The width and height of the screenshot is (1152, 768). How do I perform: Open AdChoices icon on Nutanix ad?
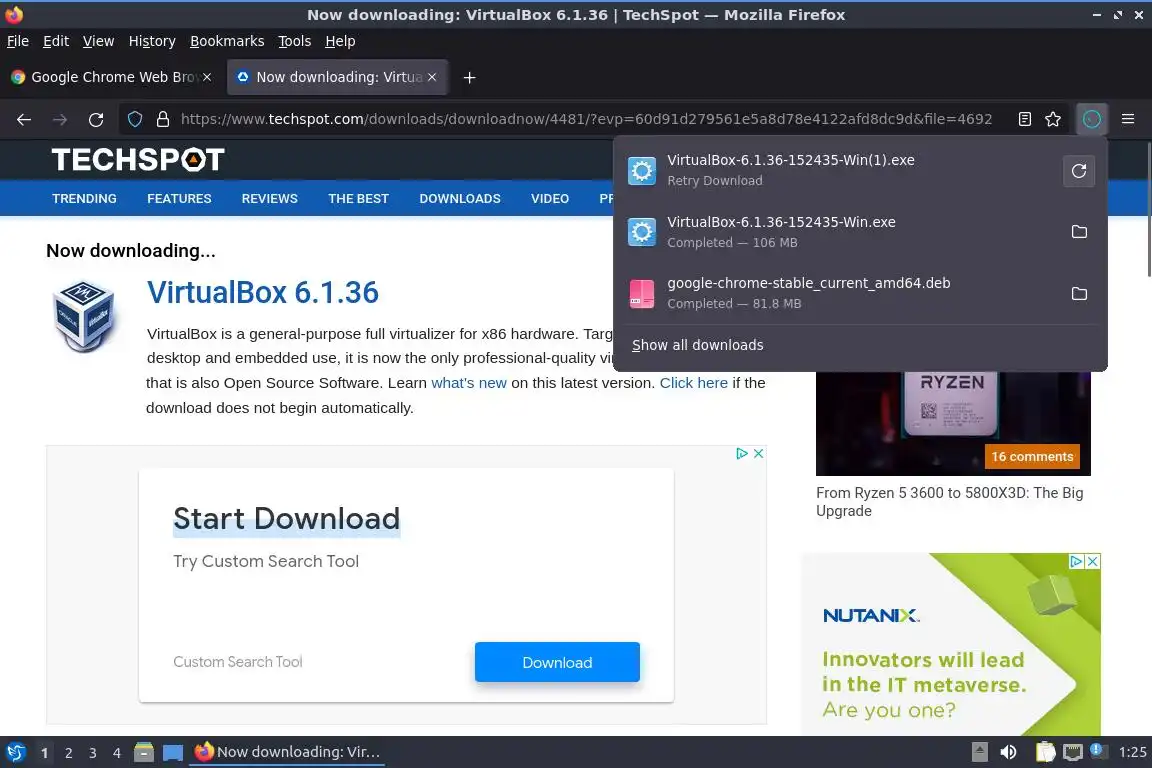1076,561
